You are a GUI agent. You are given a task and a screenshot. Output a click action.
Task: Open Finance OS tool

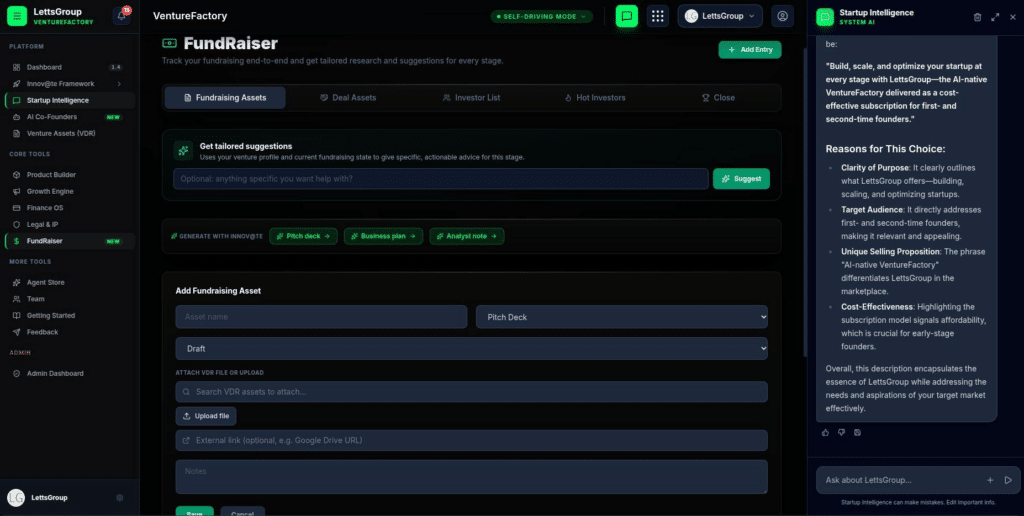coord(70,208)
